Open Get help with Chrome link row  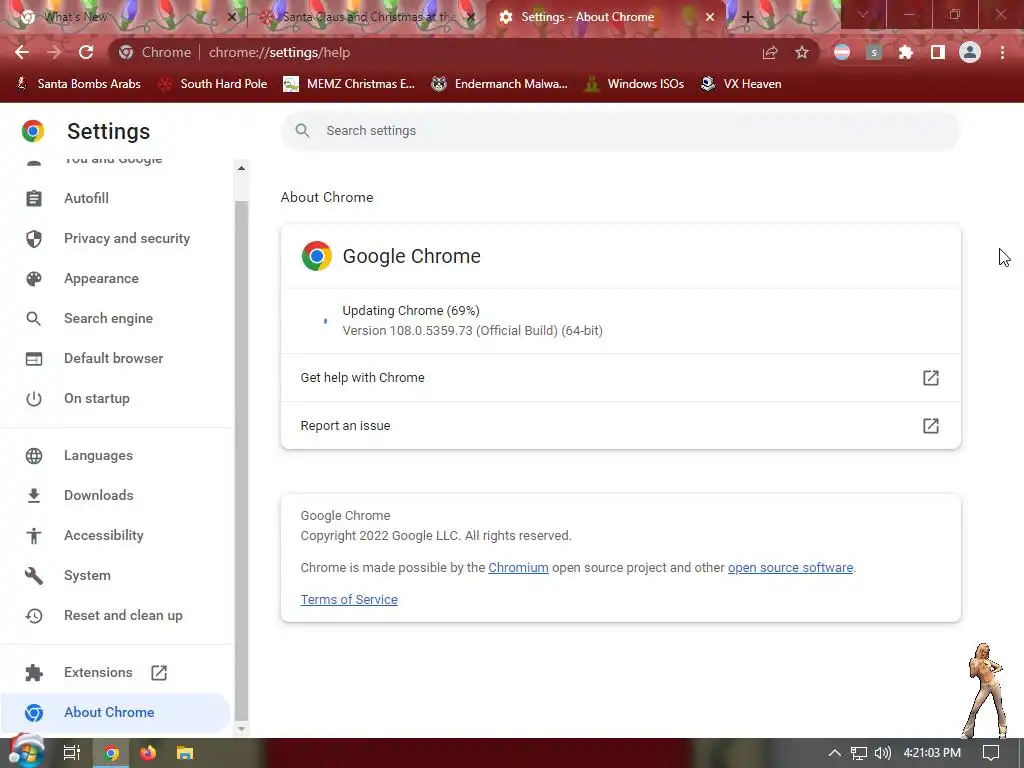pos(620,377)
